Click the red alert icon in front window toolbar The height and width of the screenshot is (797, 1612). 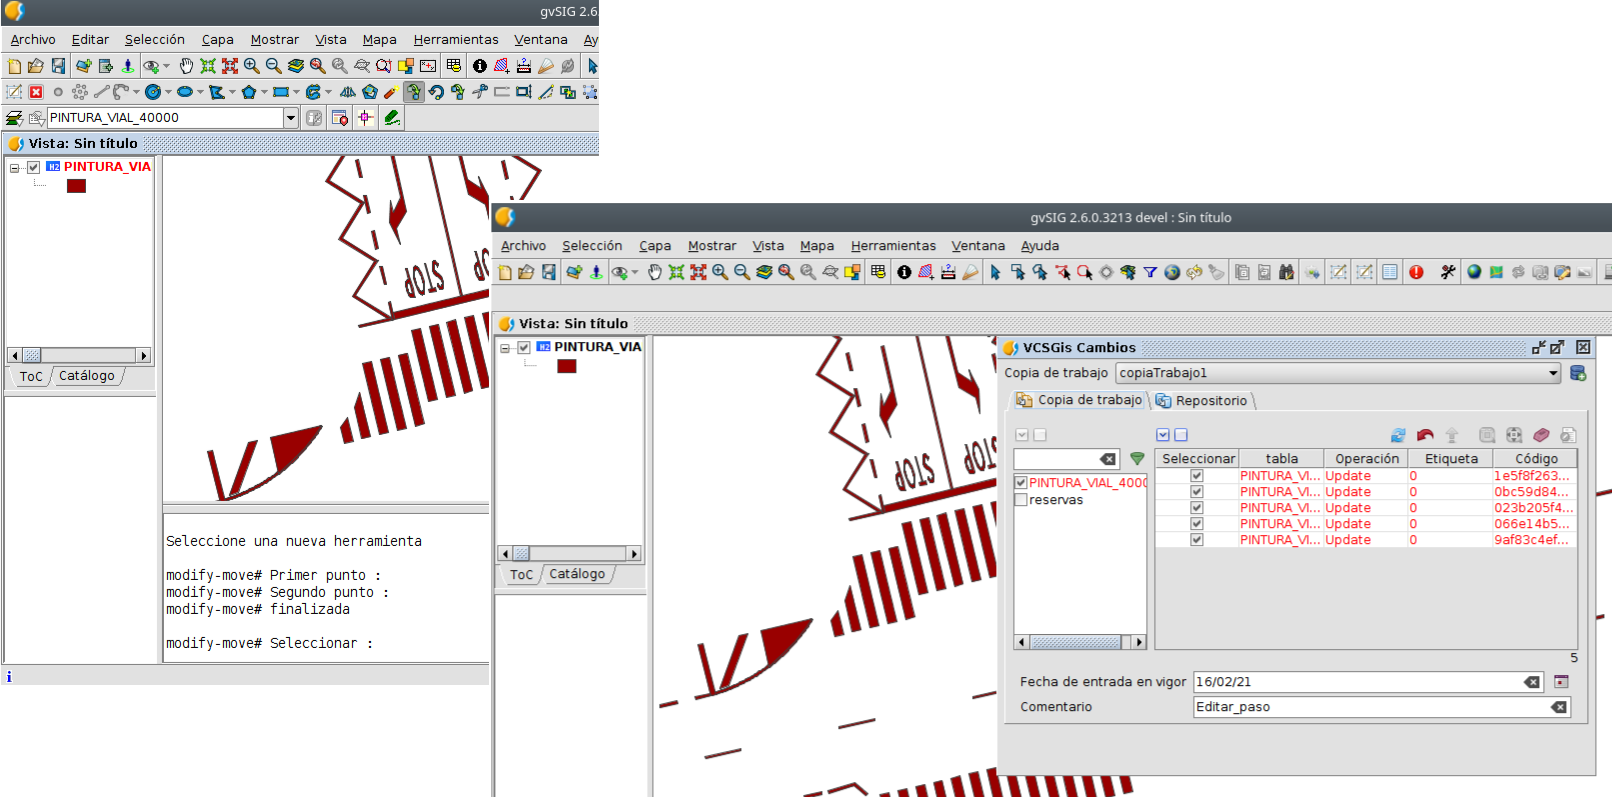pyautogui.click(x=1416, y=272)
